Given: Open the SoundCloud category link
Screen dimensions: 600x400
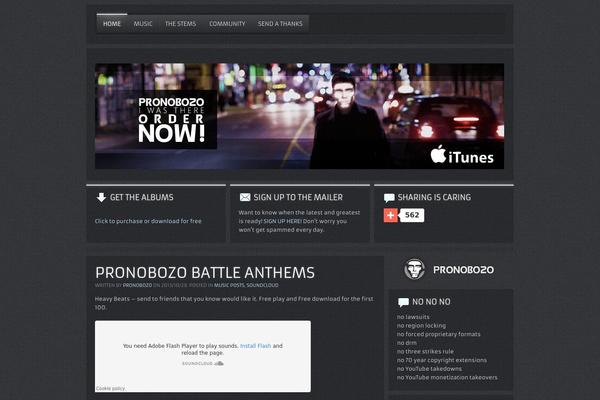Looking at the screenshot, I should click(262, 286).
